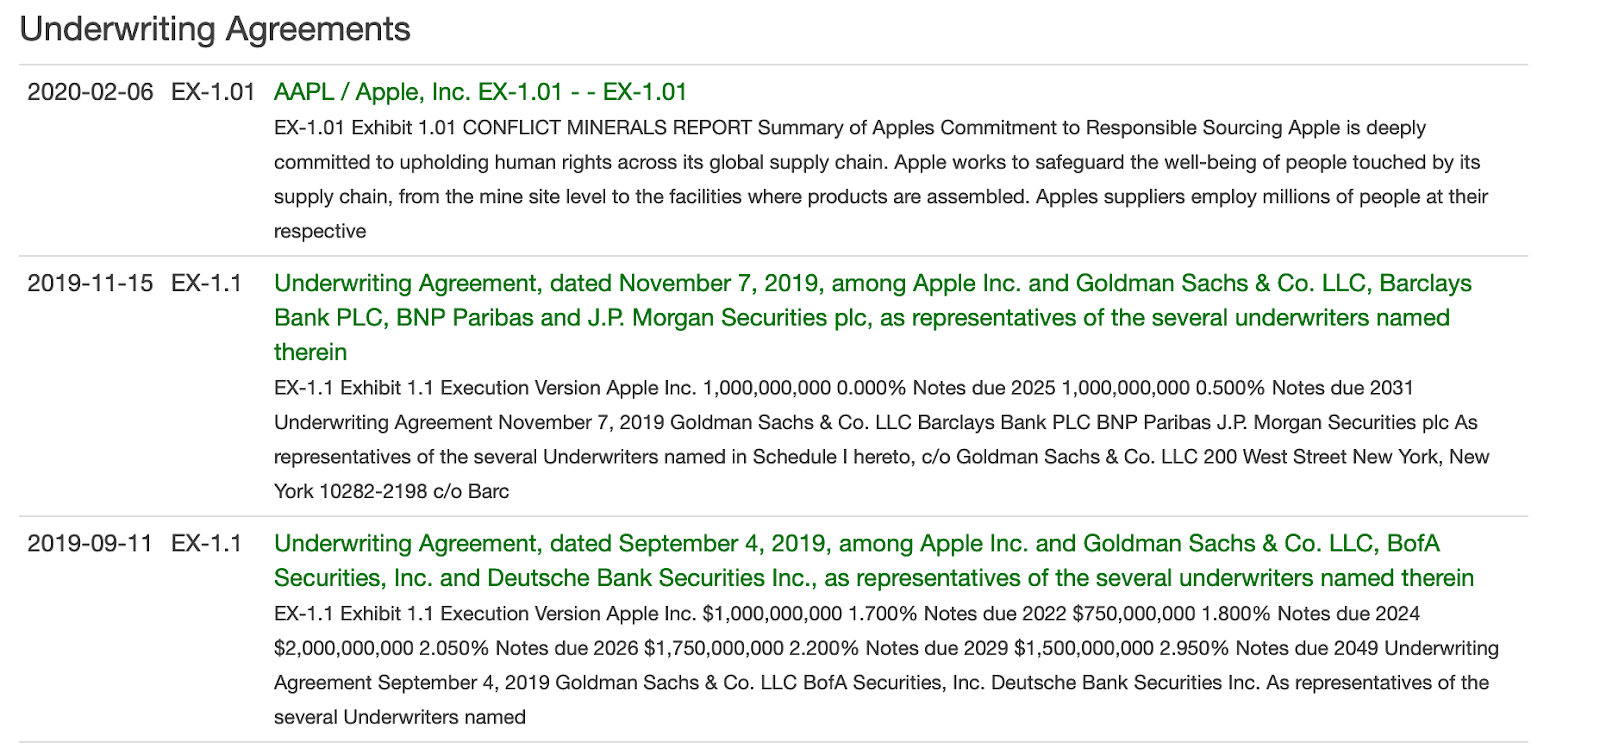Select the 2019-09-11 filing date
This screenshot has width=1600, height=748.
(x=90, y=543)
